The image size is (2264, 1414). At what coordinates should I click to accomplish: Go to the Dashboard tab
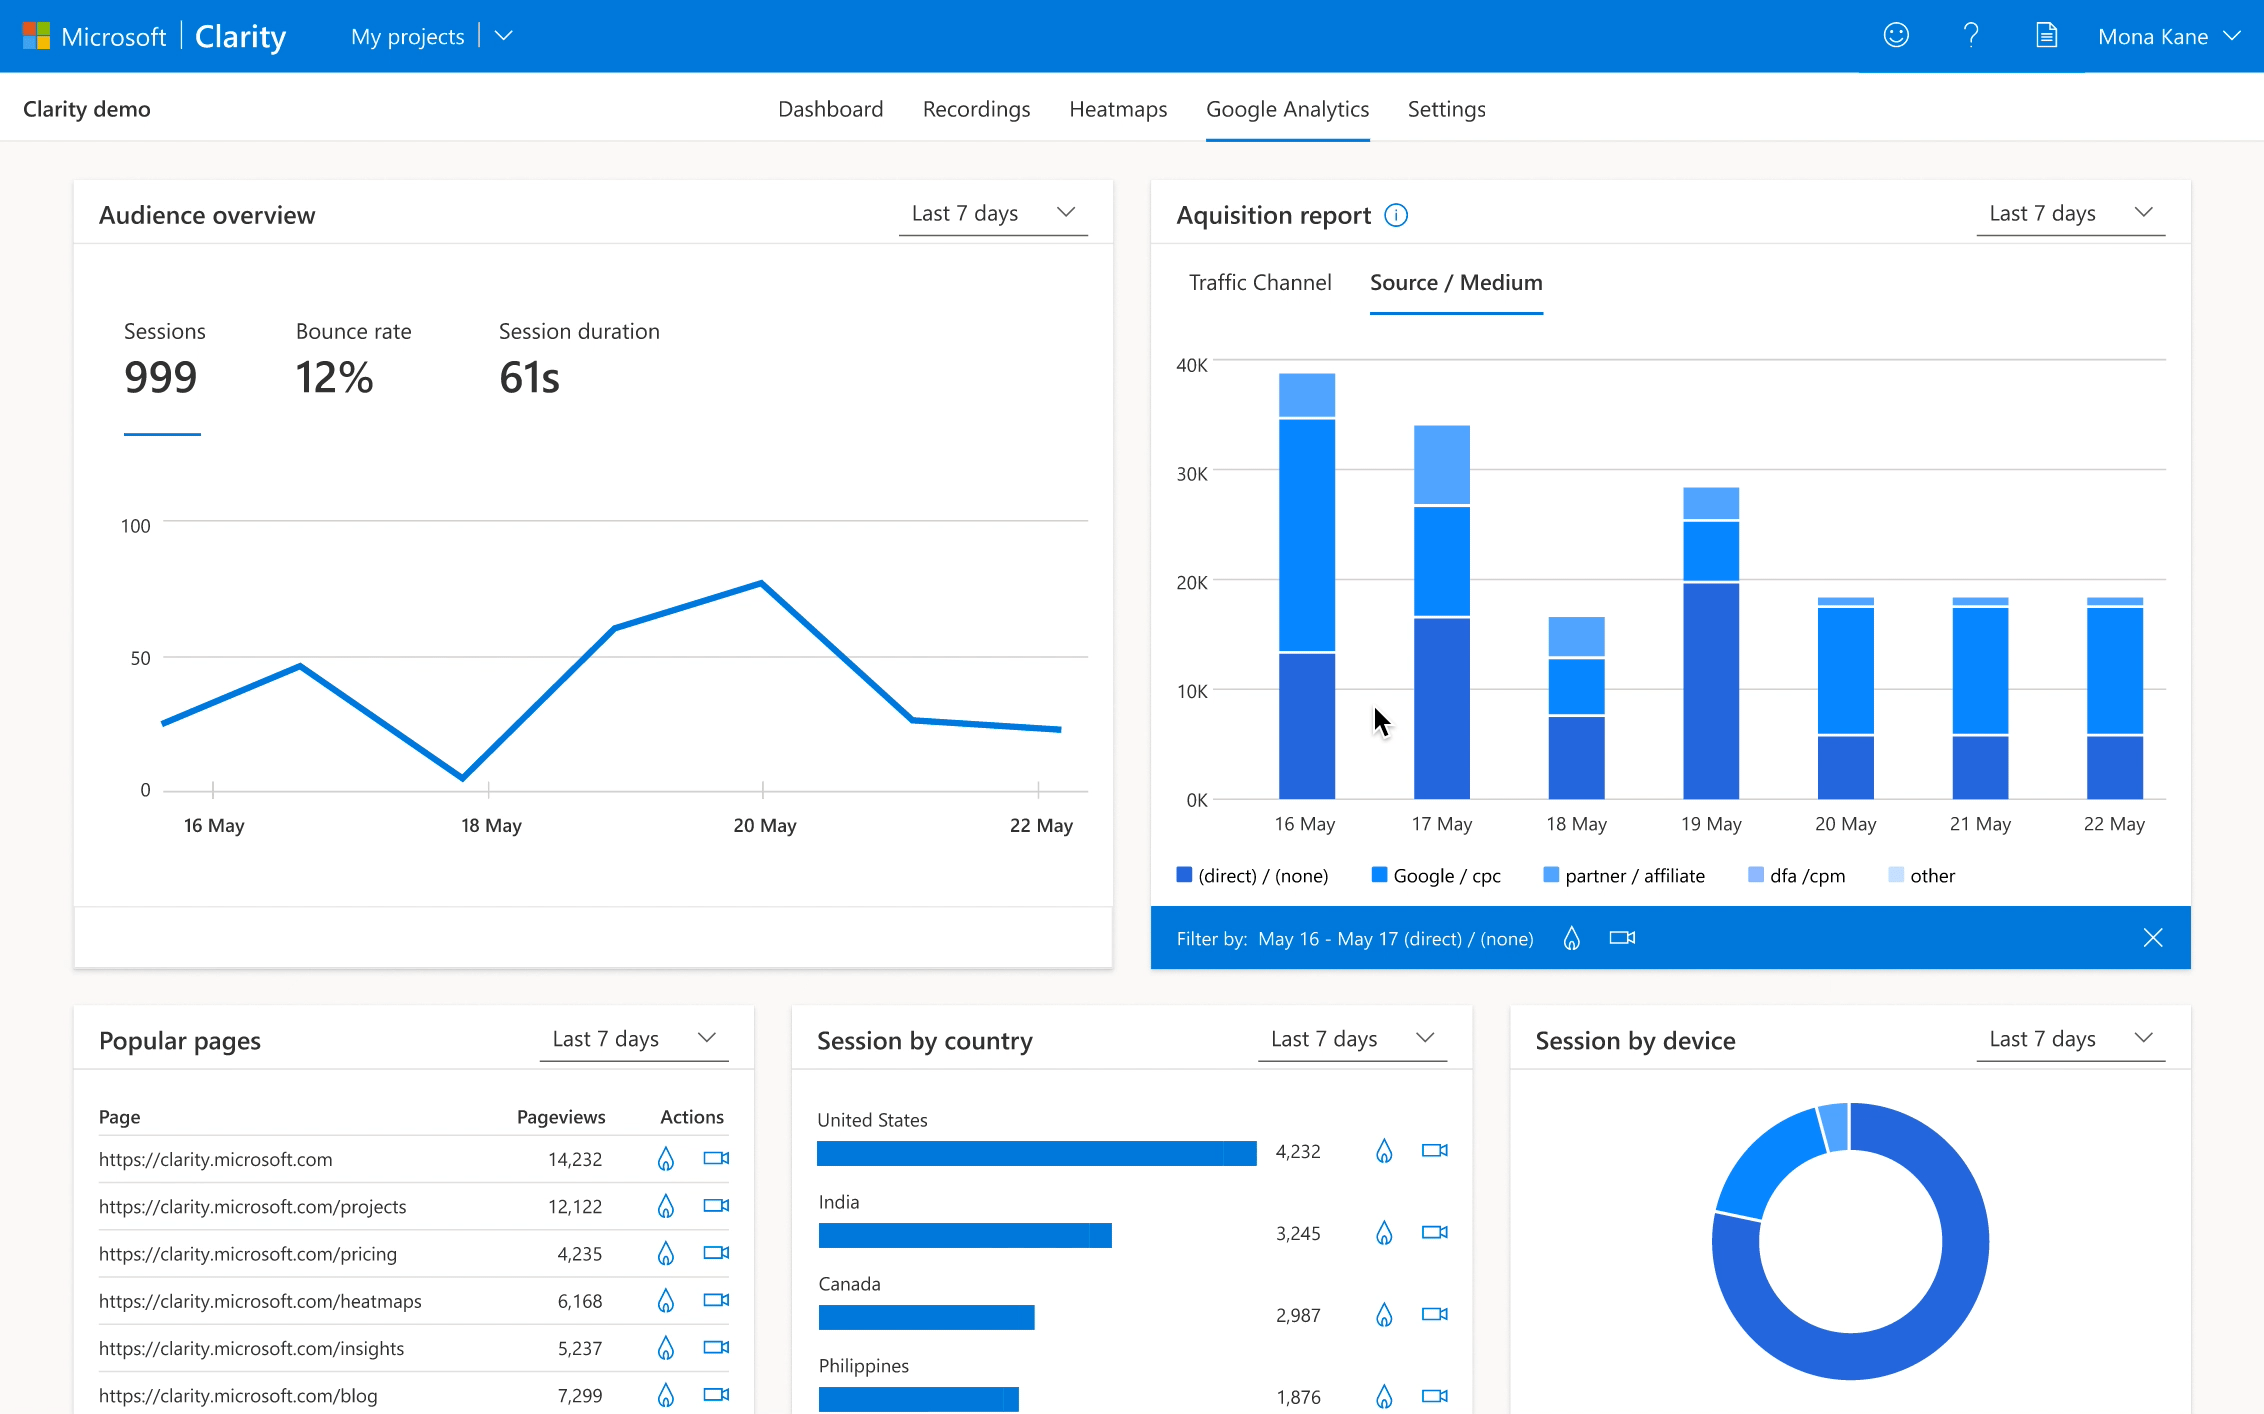[x=831, y=109]
